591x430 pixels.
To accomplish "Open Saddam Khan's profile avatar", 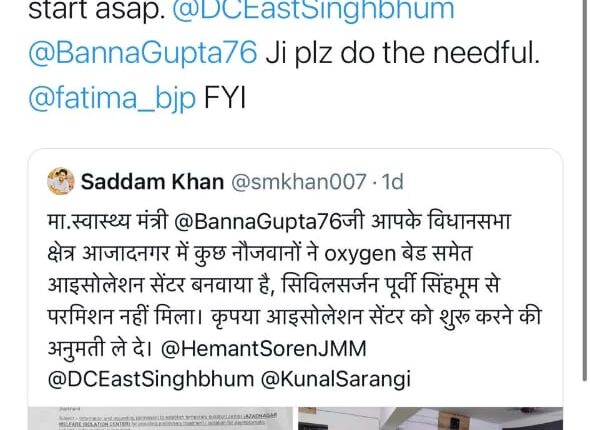I will (61, 181).
